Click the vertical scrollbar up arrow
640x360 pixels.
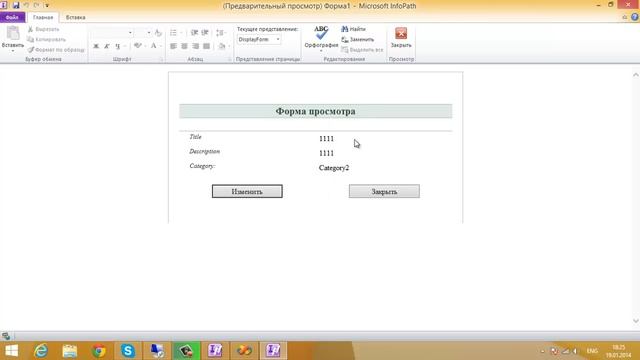tap(636, 75)
